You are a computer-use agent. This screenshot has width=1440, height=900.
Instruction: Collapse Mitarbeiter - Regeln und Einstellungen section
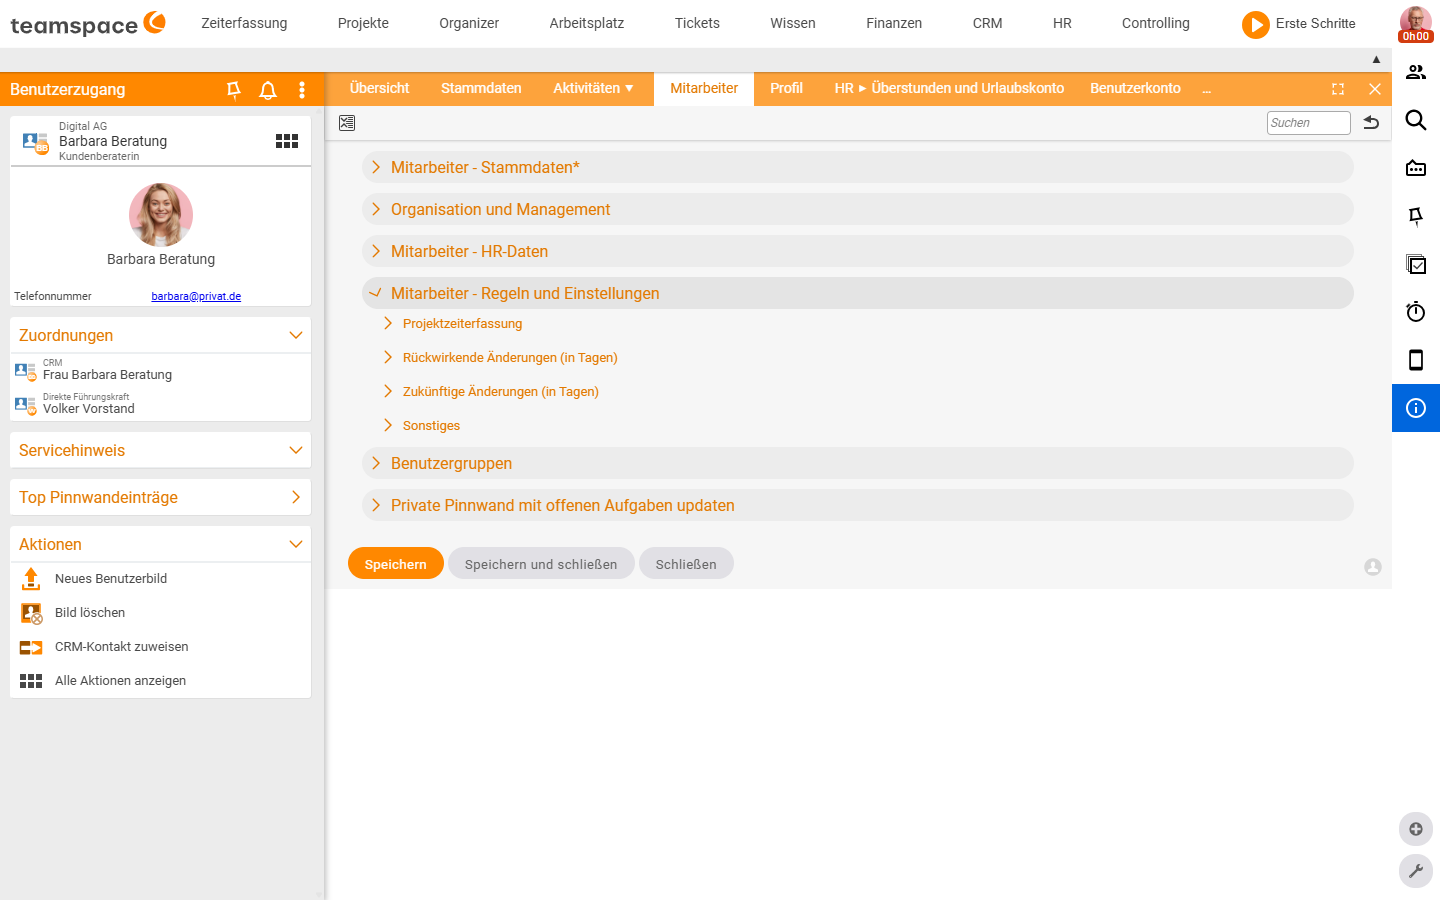[x=857, y=293]
